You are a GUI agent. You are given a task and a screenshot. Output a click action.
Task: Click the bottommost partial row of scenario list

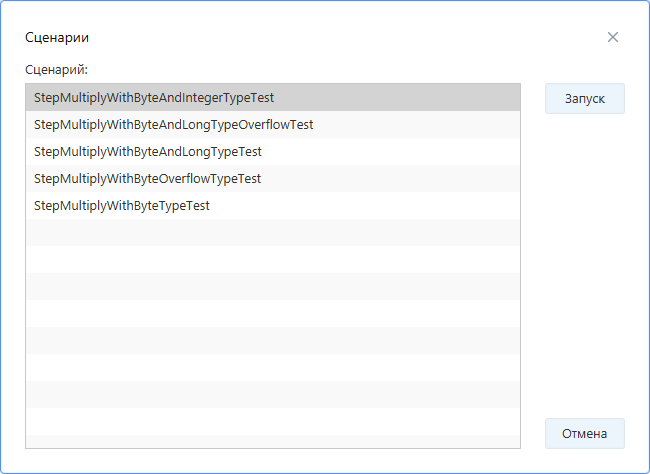272,442
